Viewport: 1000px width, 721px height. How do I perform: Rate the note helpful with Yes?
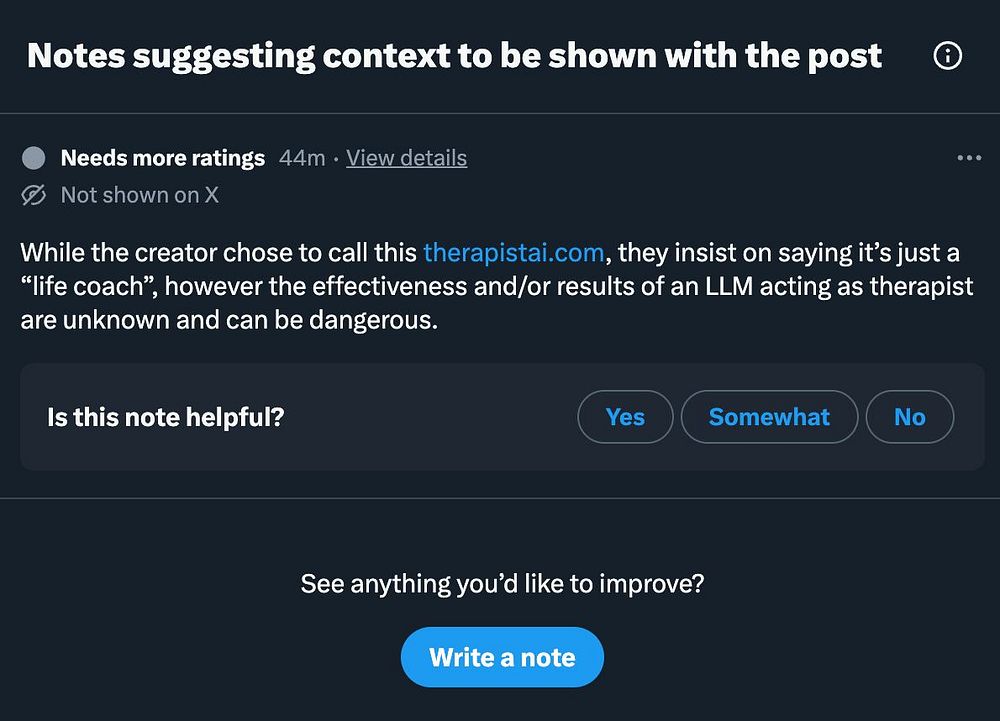pos(625,417)
